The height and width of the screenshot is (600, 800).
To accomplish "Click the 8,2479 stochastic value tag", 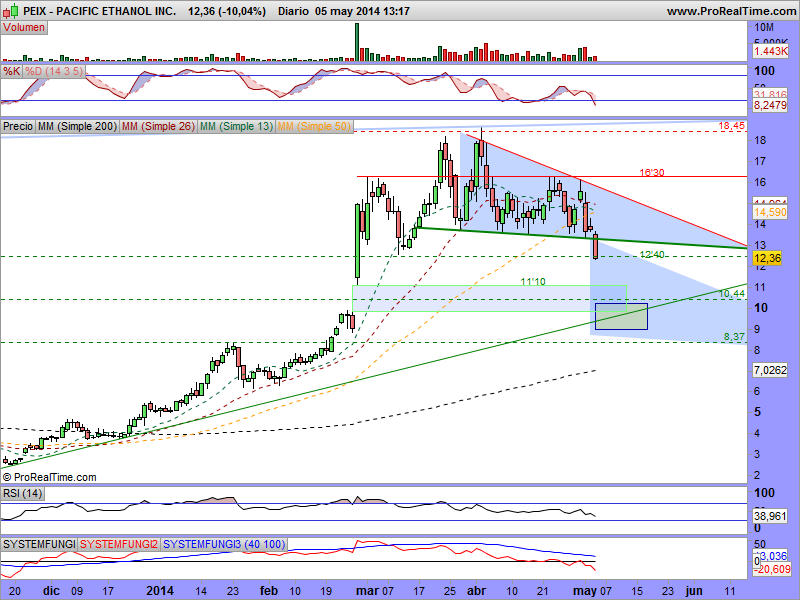I will [x=770, y=106].
